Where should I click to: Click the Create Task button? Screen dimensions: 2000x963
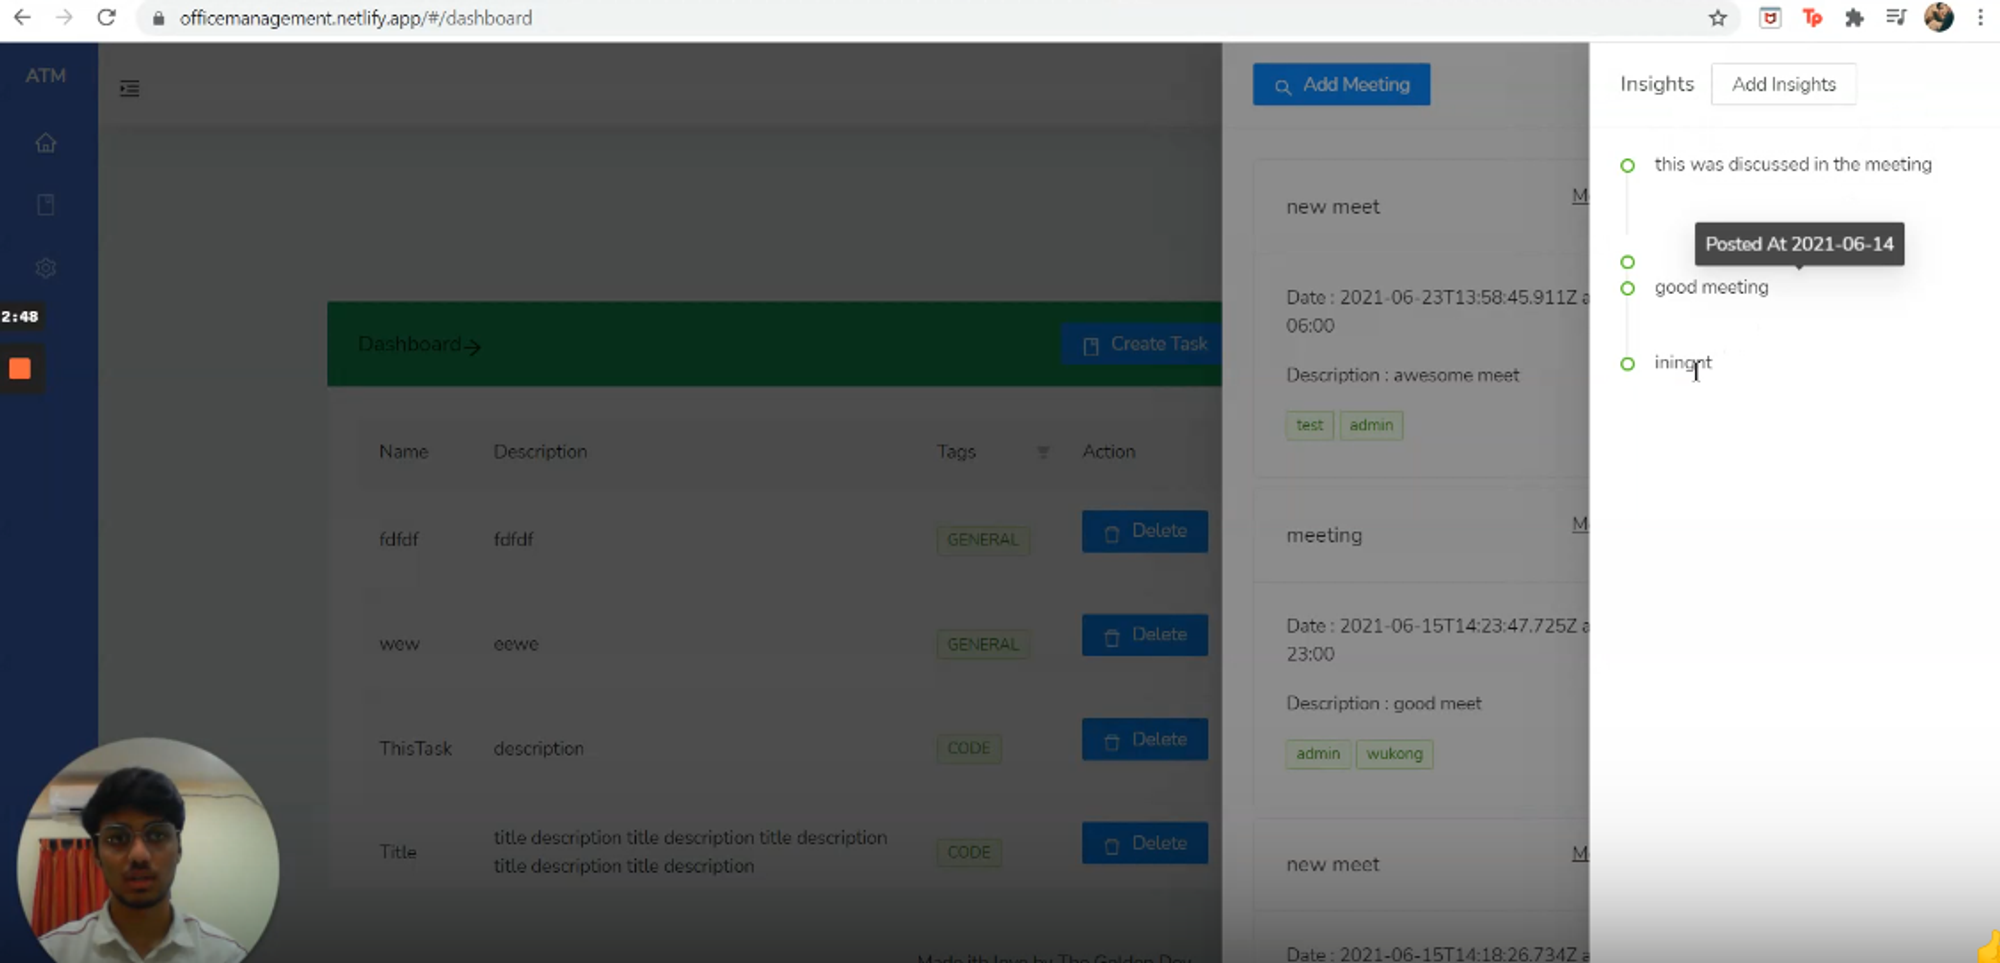[x=1144, y=344]
